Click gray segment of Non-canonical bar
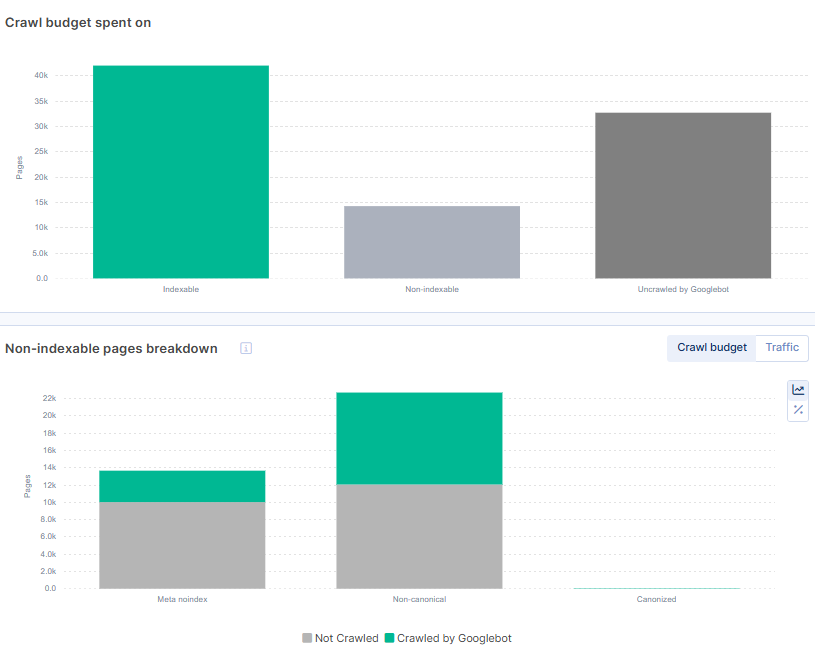Image resolution: width=815 pixels, height=653 pixels. [419, 536]
